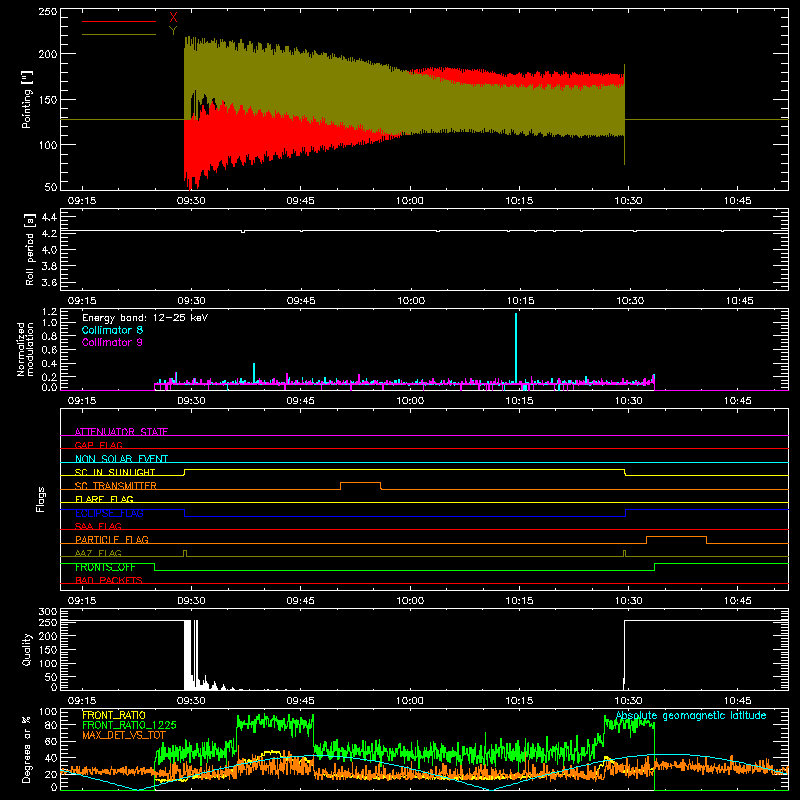Click the 250 value on Pointing y-axis

point(48,11)
